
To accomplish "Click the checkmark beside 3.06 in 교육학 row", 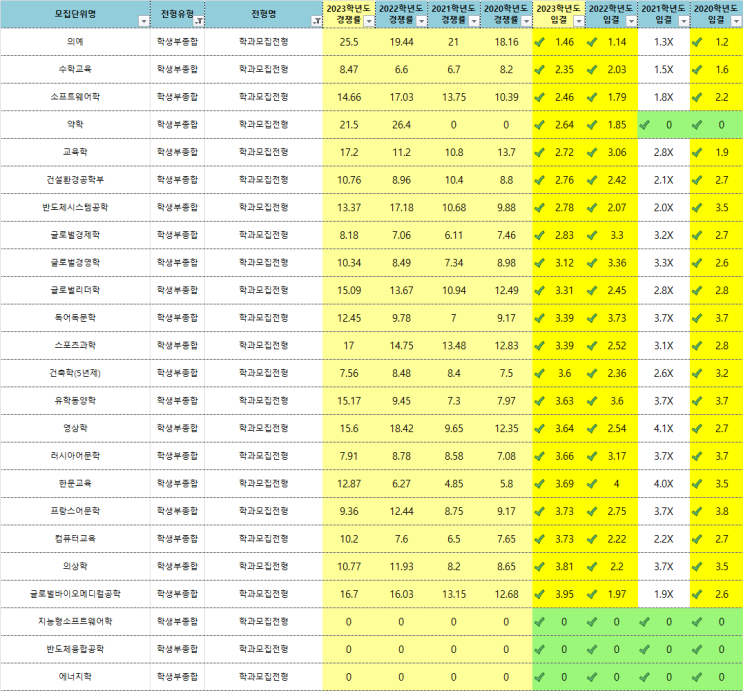I will pyautogui.click(x=592, y=153).
